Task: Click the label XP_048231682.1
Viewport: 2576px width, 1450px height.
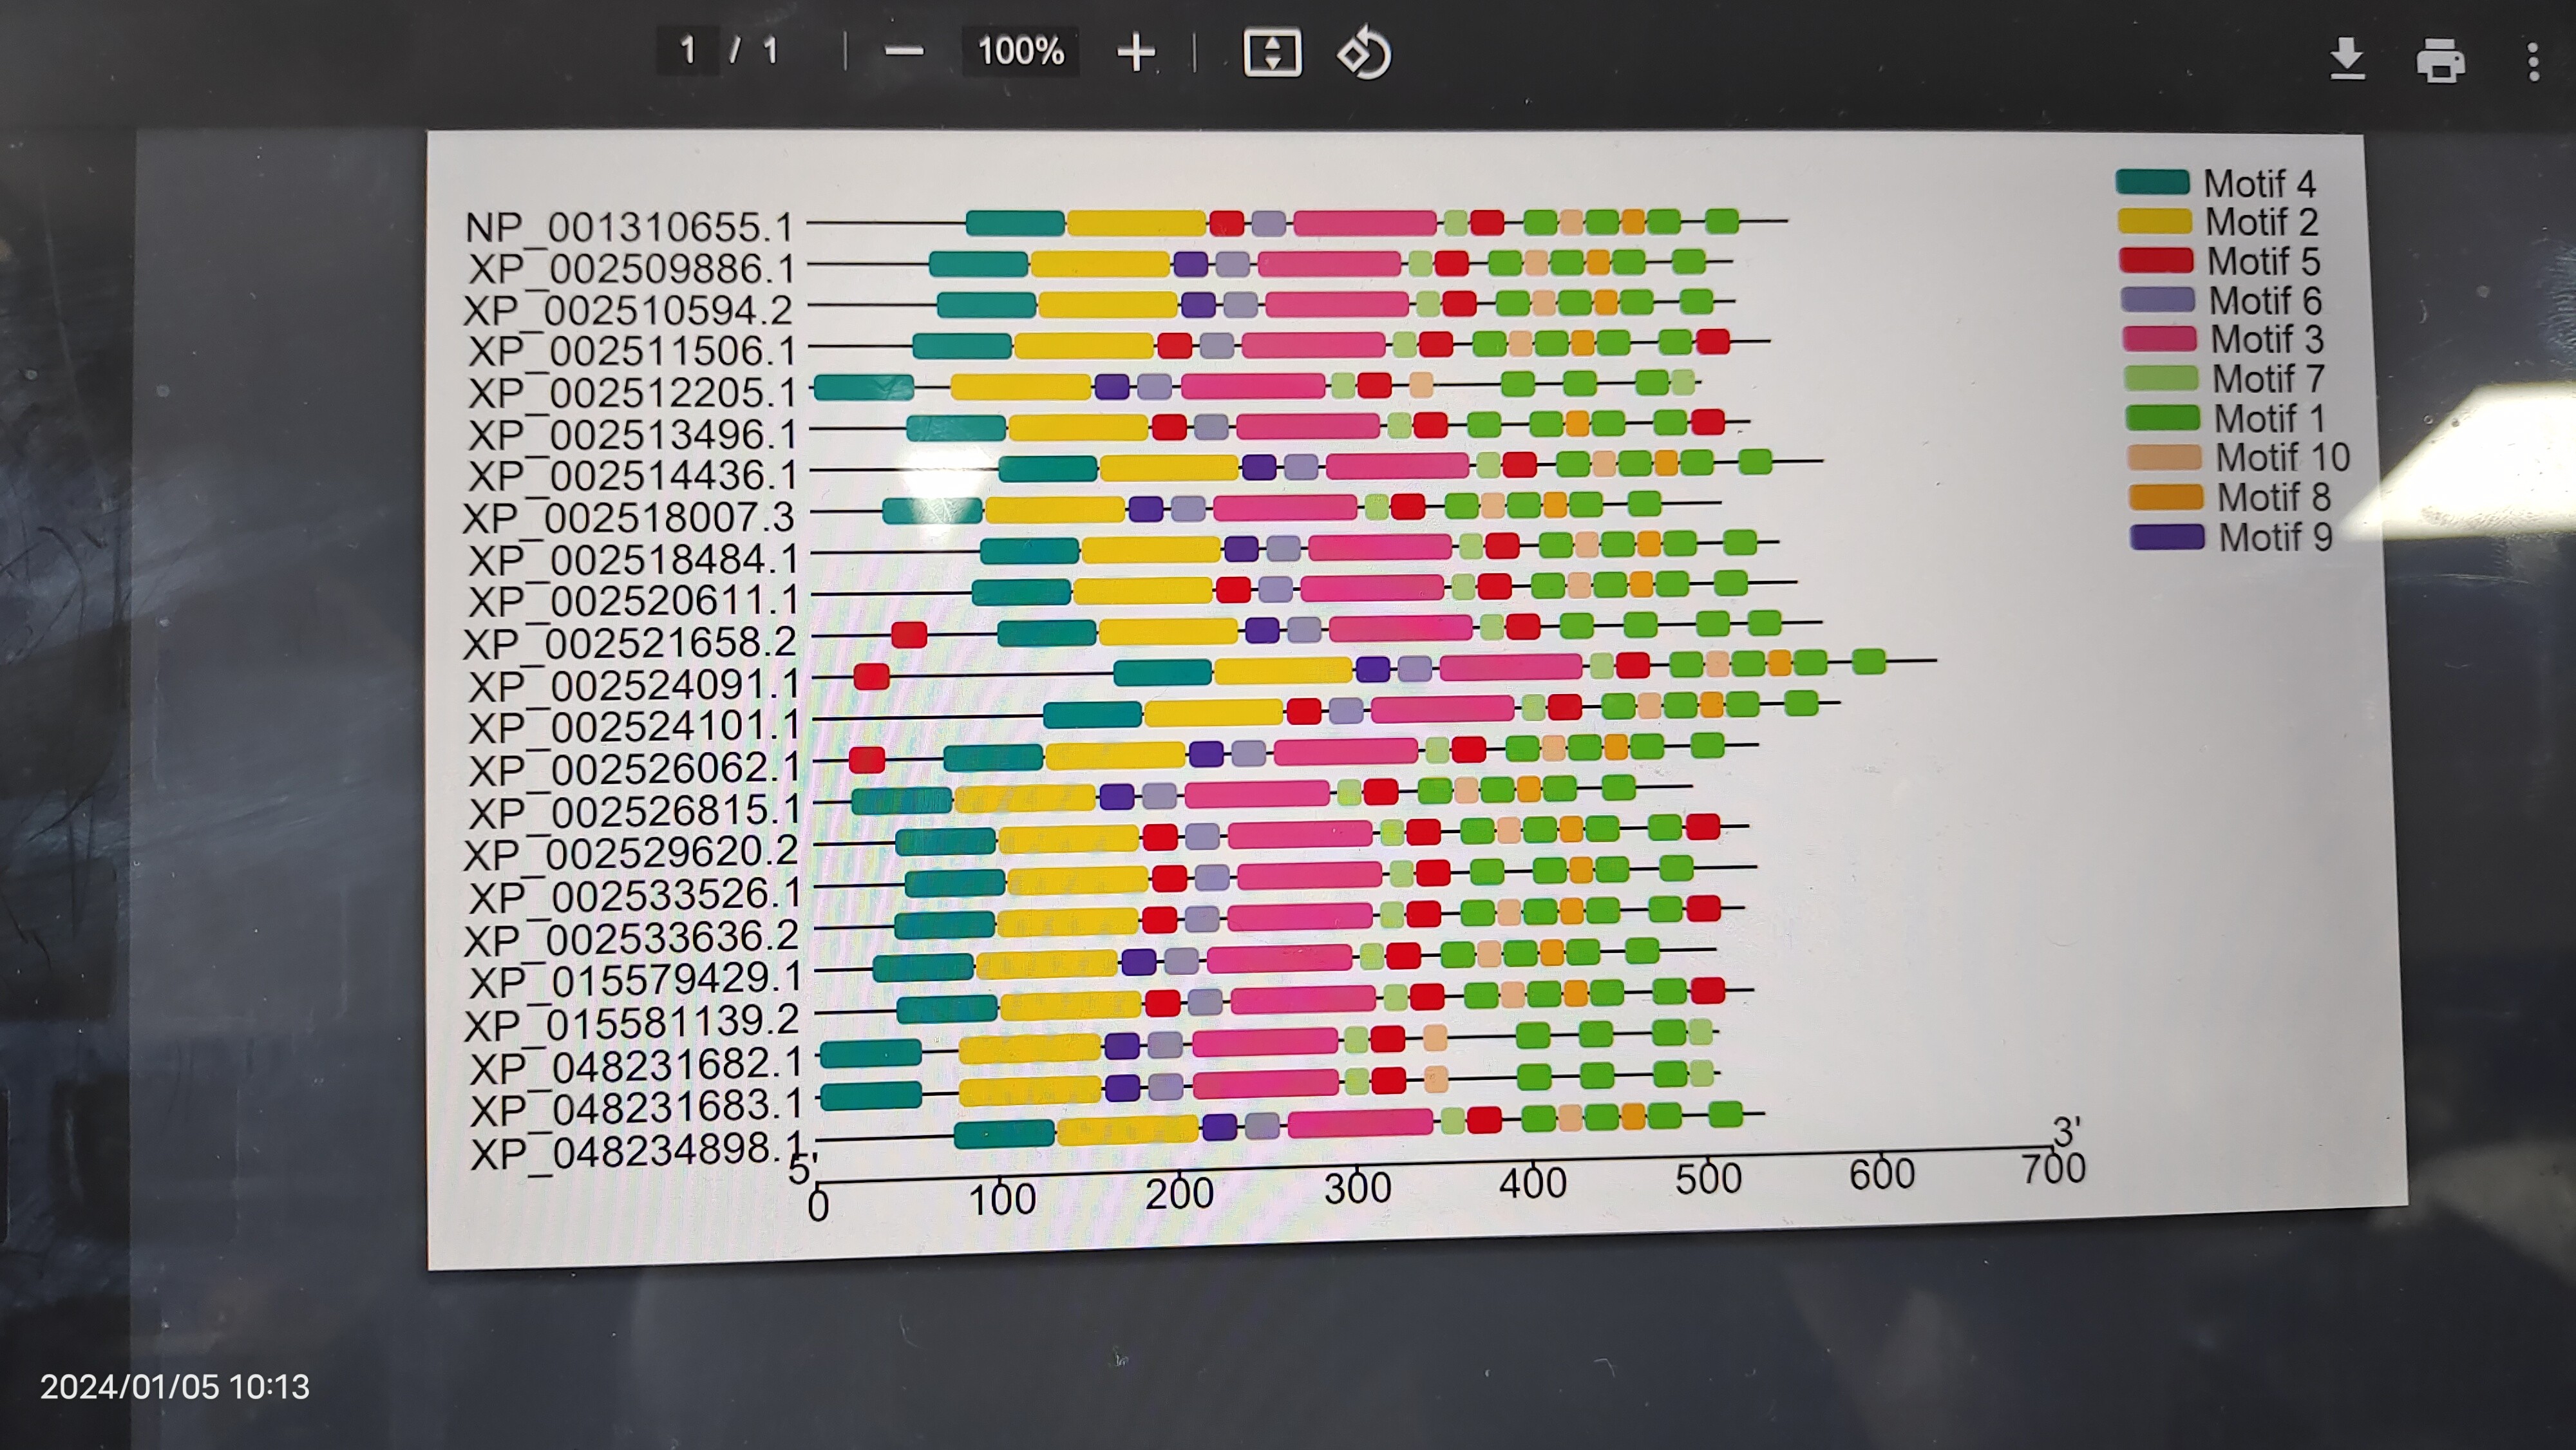Action: click(x=637, y=1066)
